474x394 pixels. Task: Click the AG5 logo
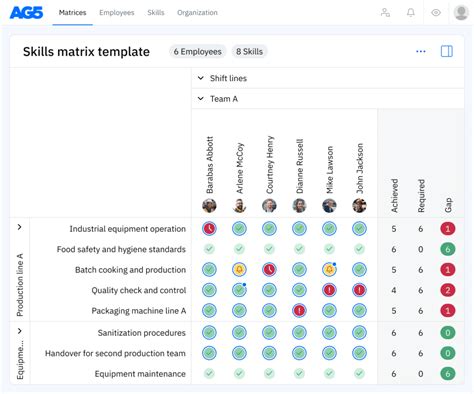[x=26, y=13]
